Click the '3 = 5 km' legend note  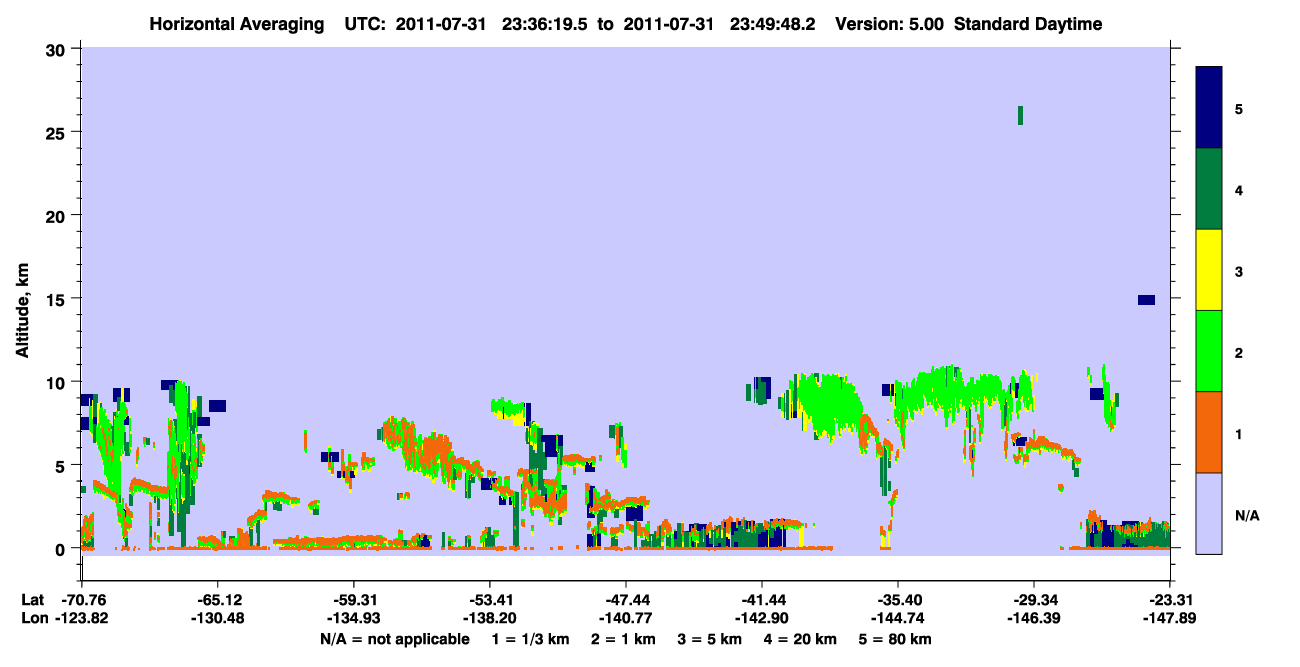click(x=710, y=639)
